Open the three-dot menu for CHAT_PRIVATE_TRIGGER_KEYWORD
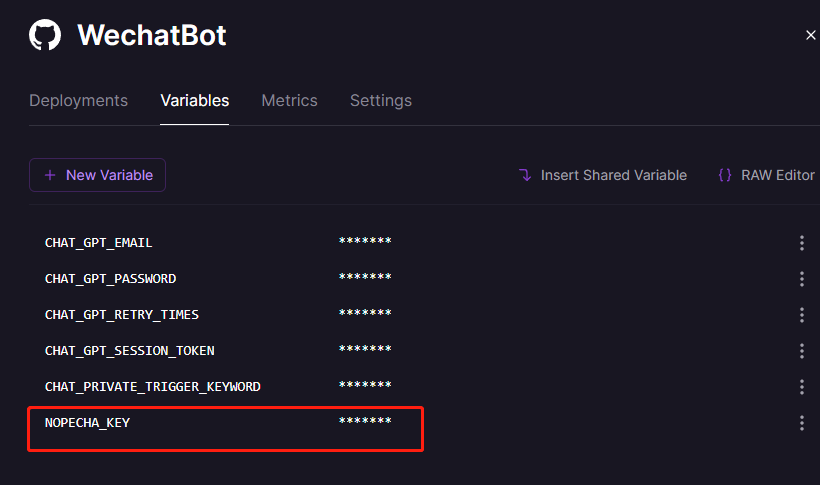Image resolution: width=820 pixels, height=485 pixels. point(802,387)
